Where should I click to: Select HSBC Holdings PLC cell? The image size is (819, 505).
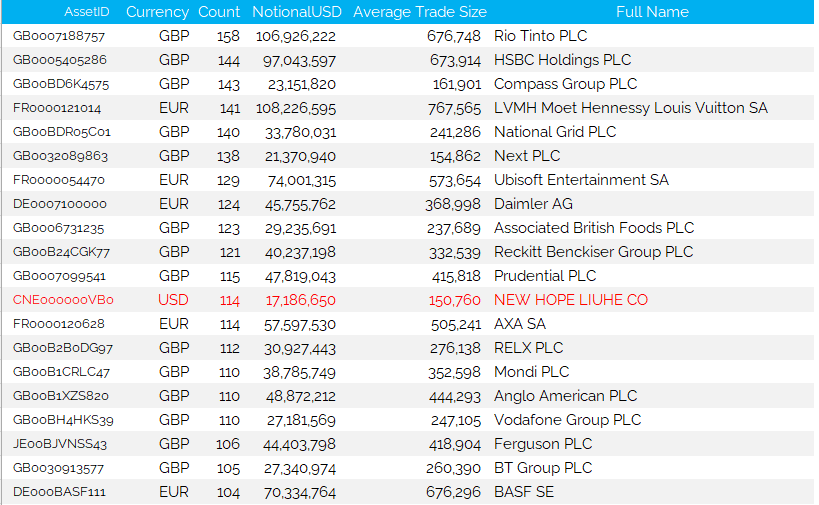(x=563, y=60)
